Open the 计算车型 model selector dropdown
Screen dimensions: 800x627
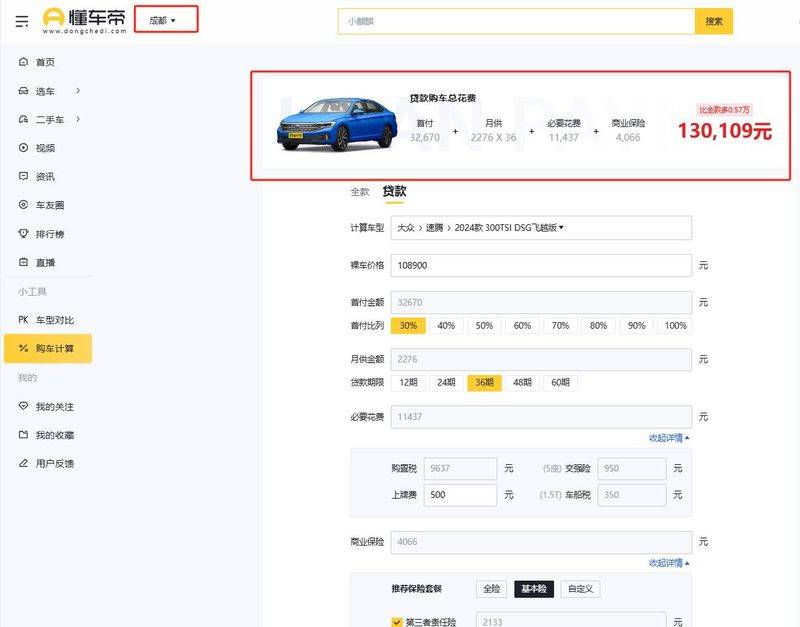pos(541,228)
